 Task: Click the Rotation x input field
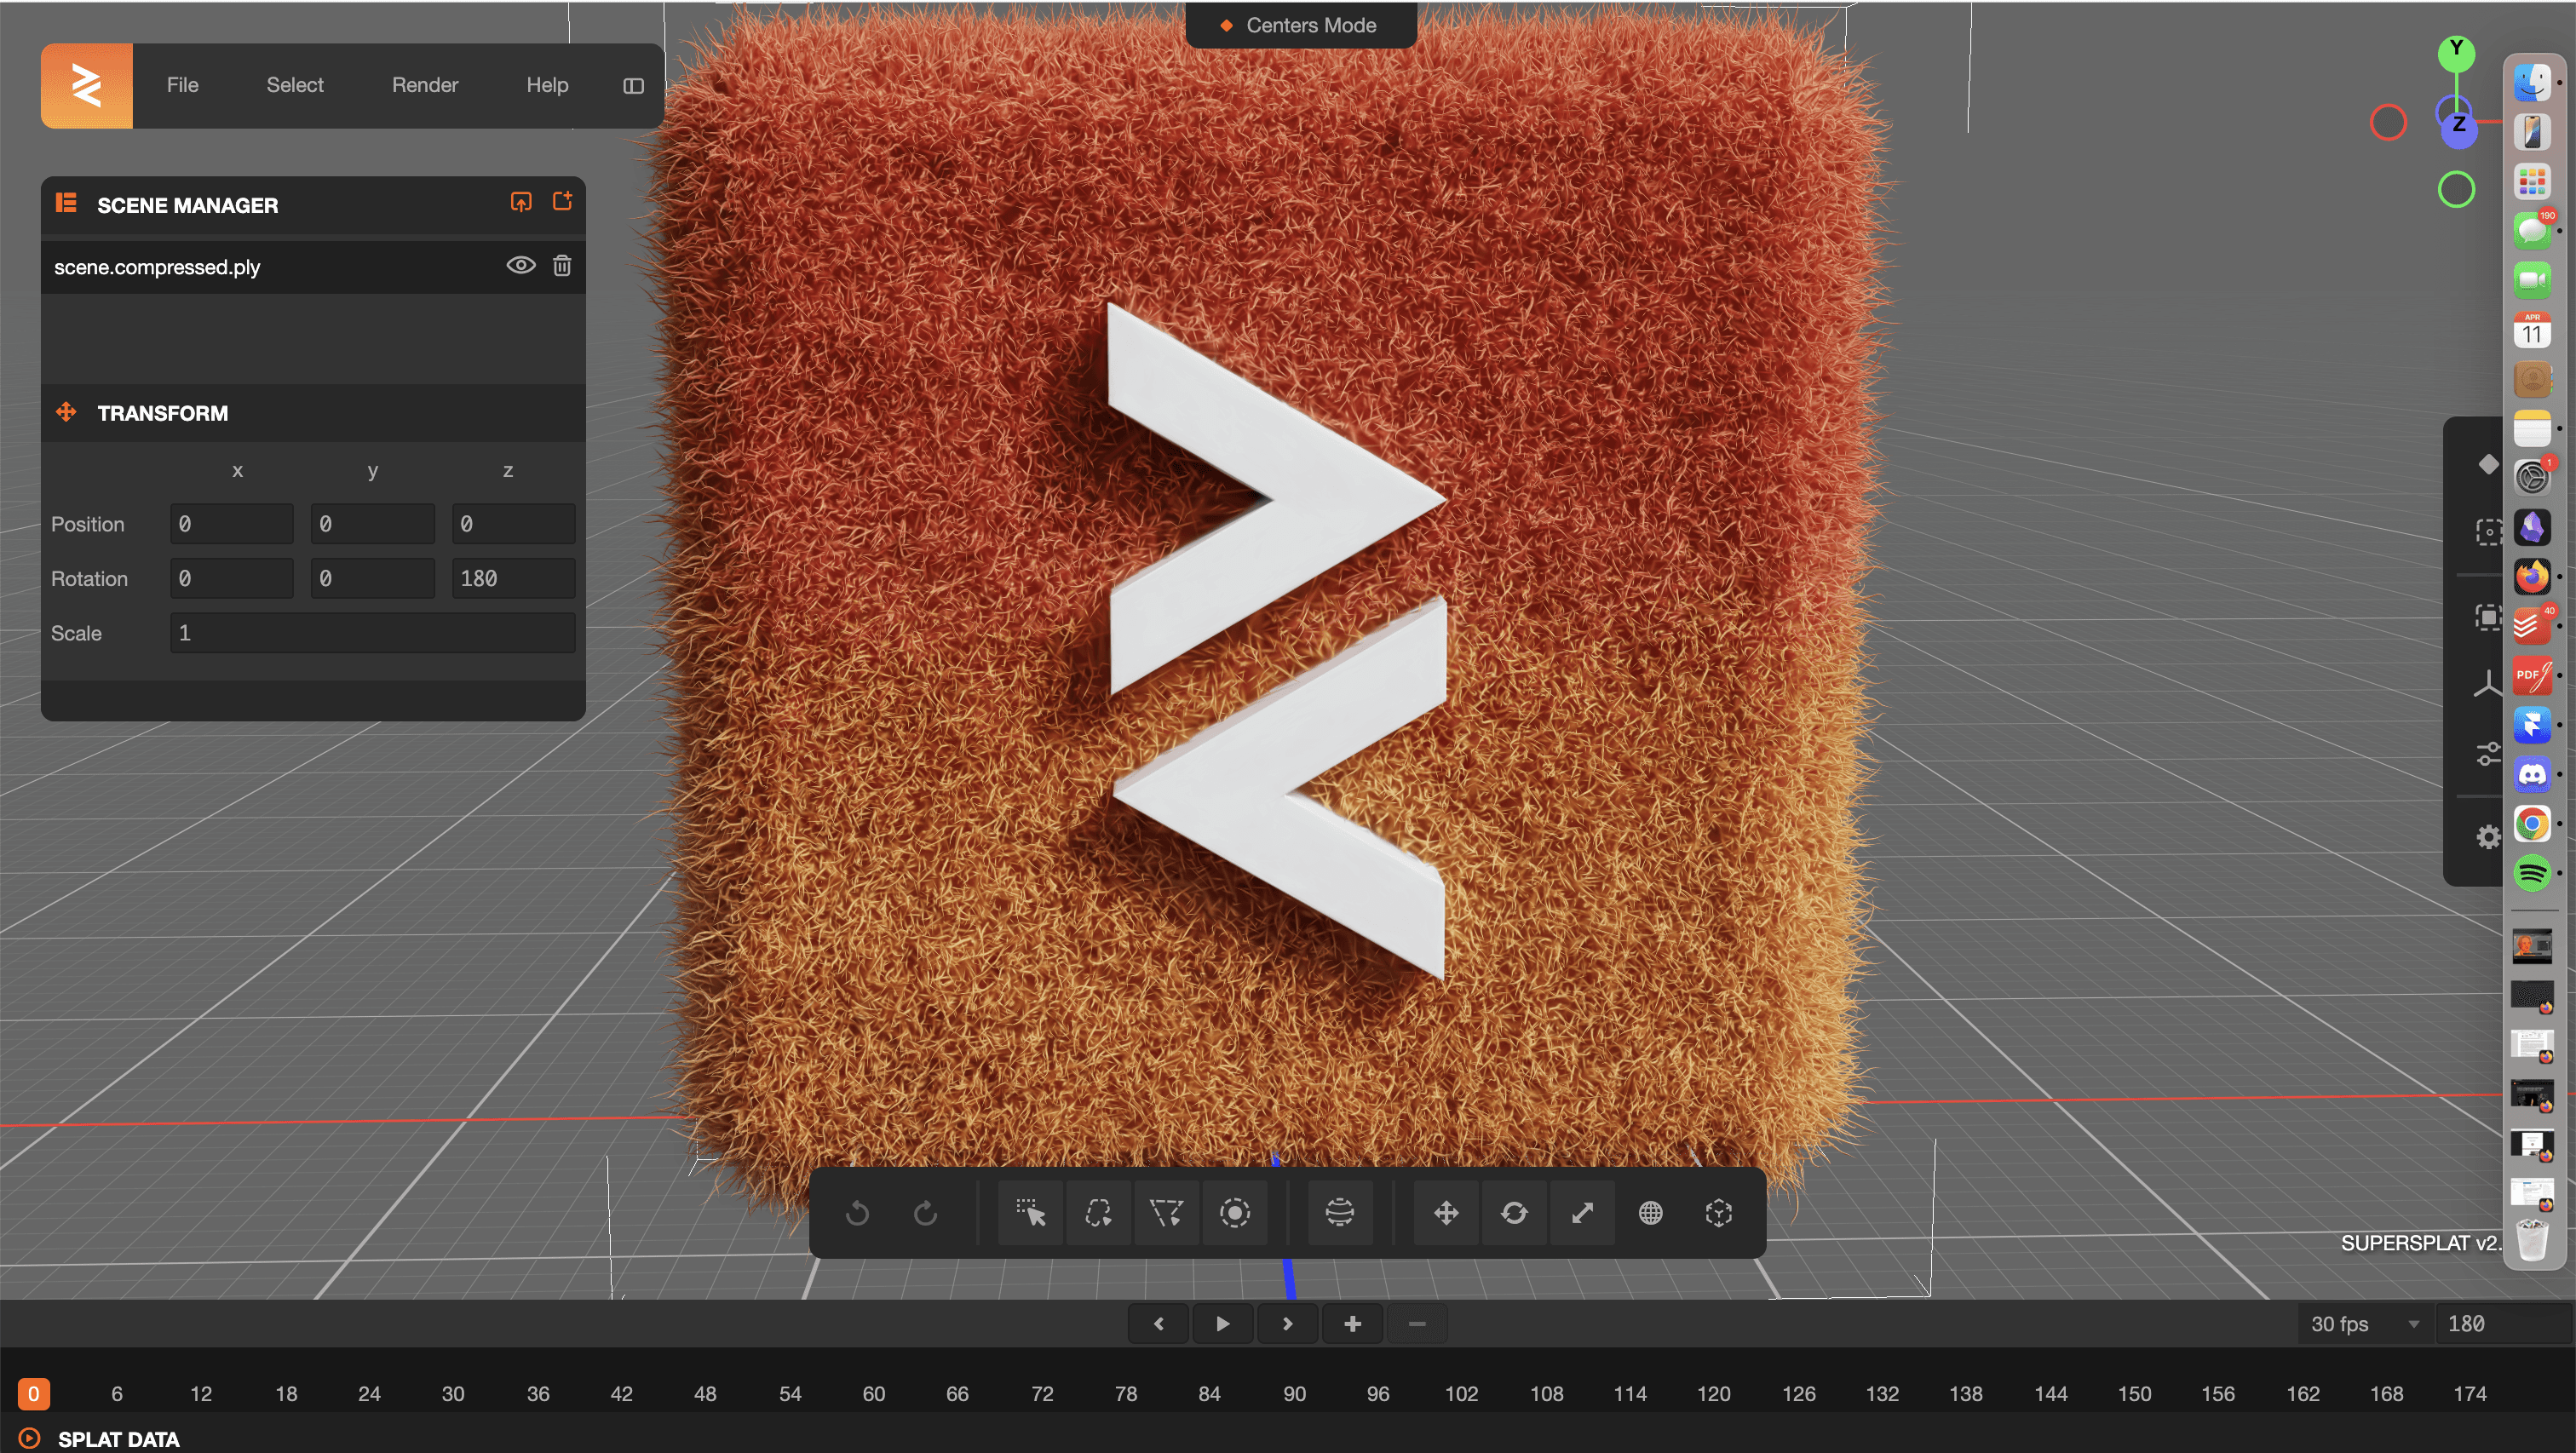click(232, 578)
